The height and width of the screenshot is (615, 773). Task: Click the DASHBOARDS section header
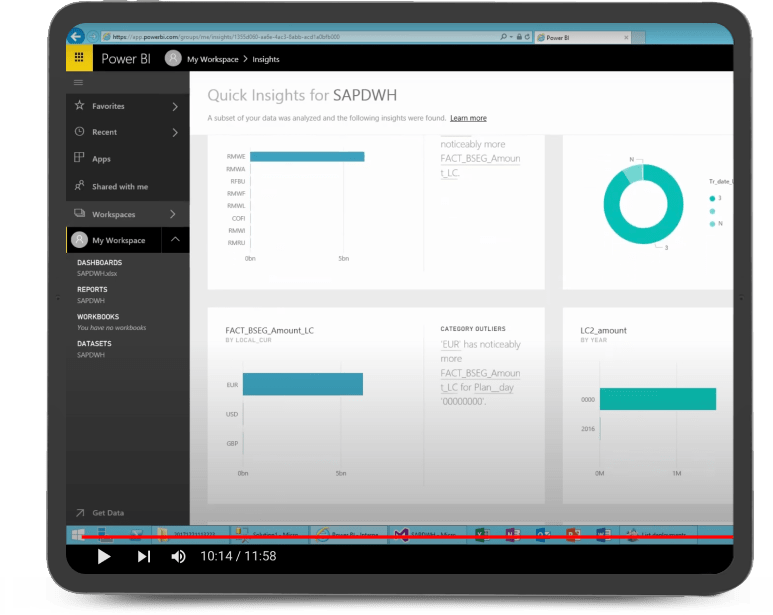(x=100, y=263)
